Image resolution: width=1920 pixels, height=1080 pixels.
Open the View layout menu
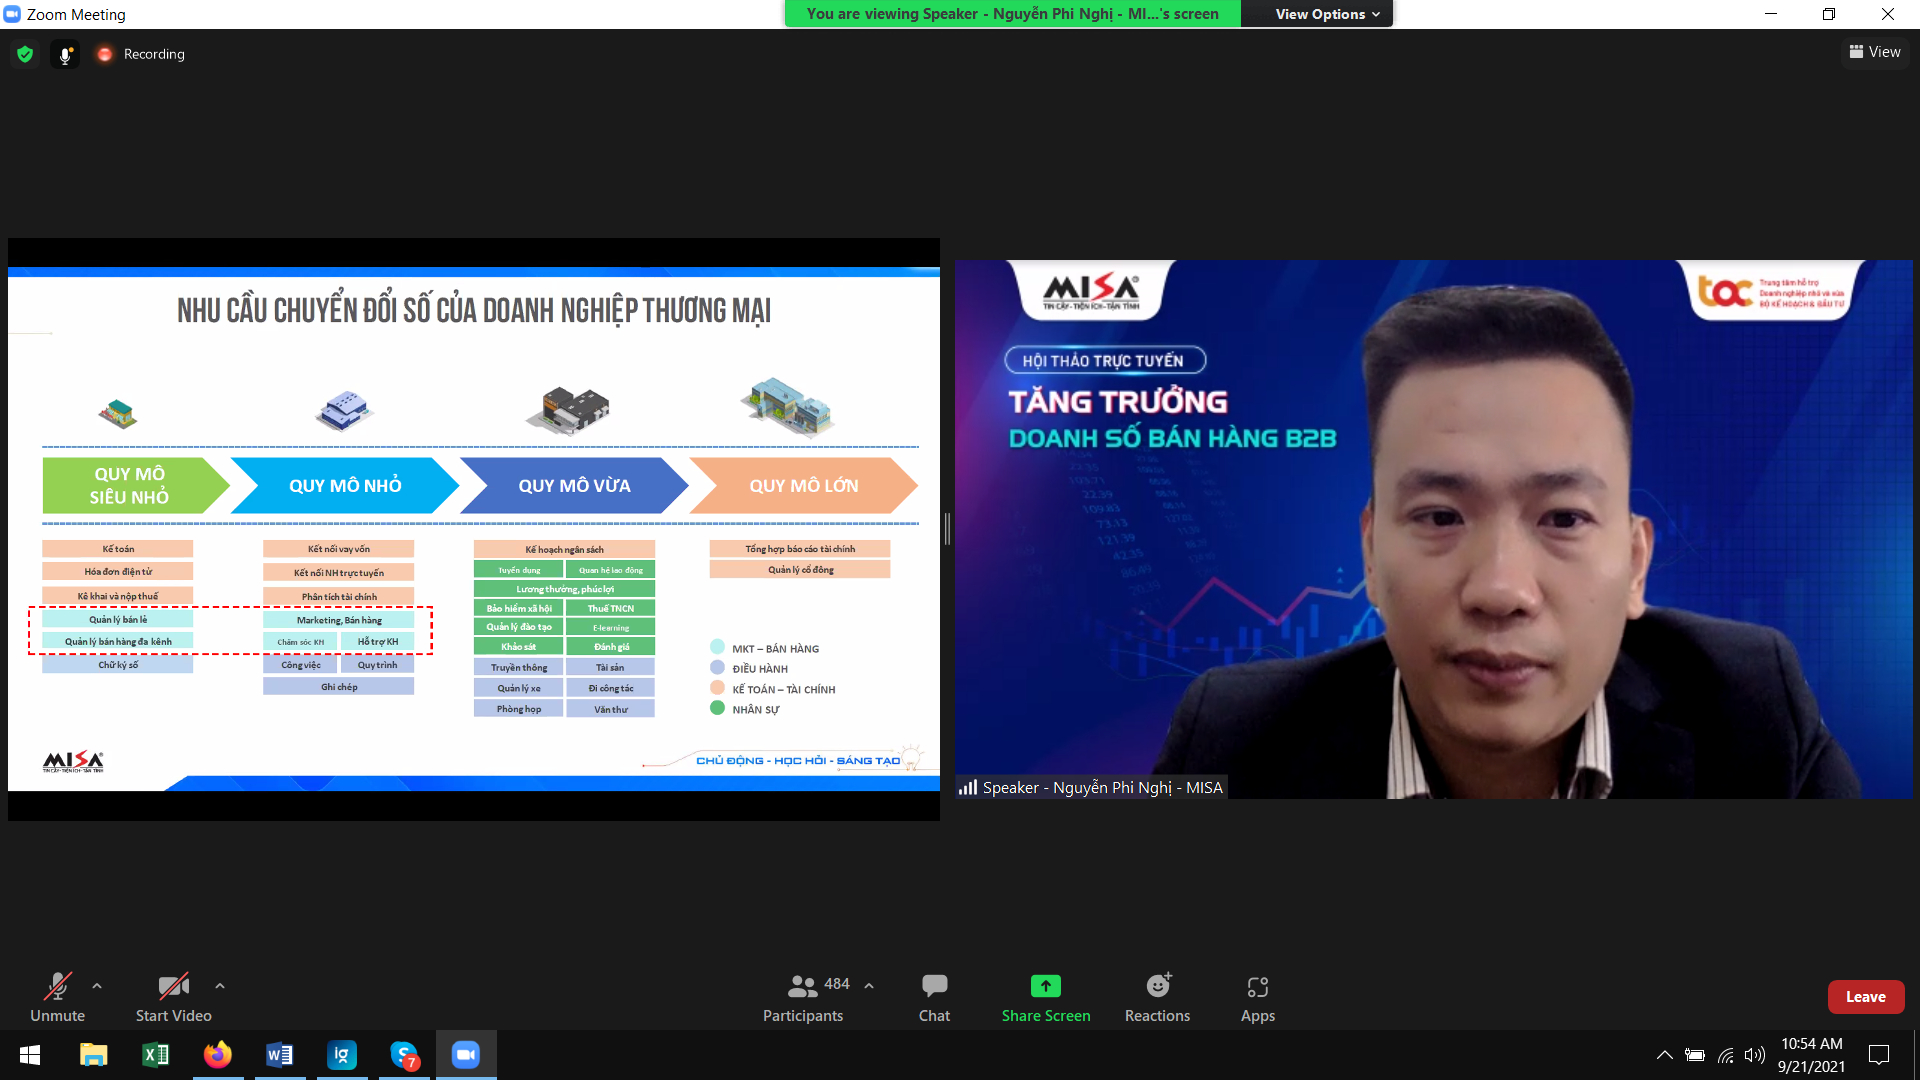tap(1875, 52)
